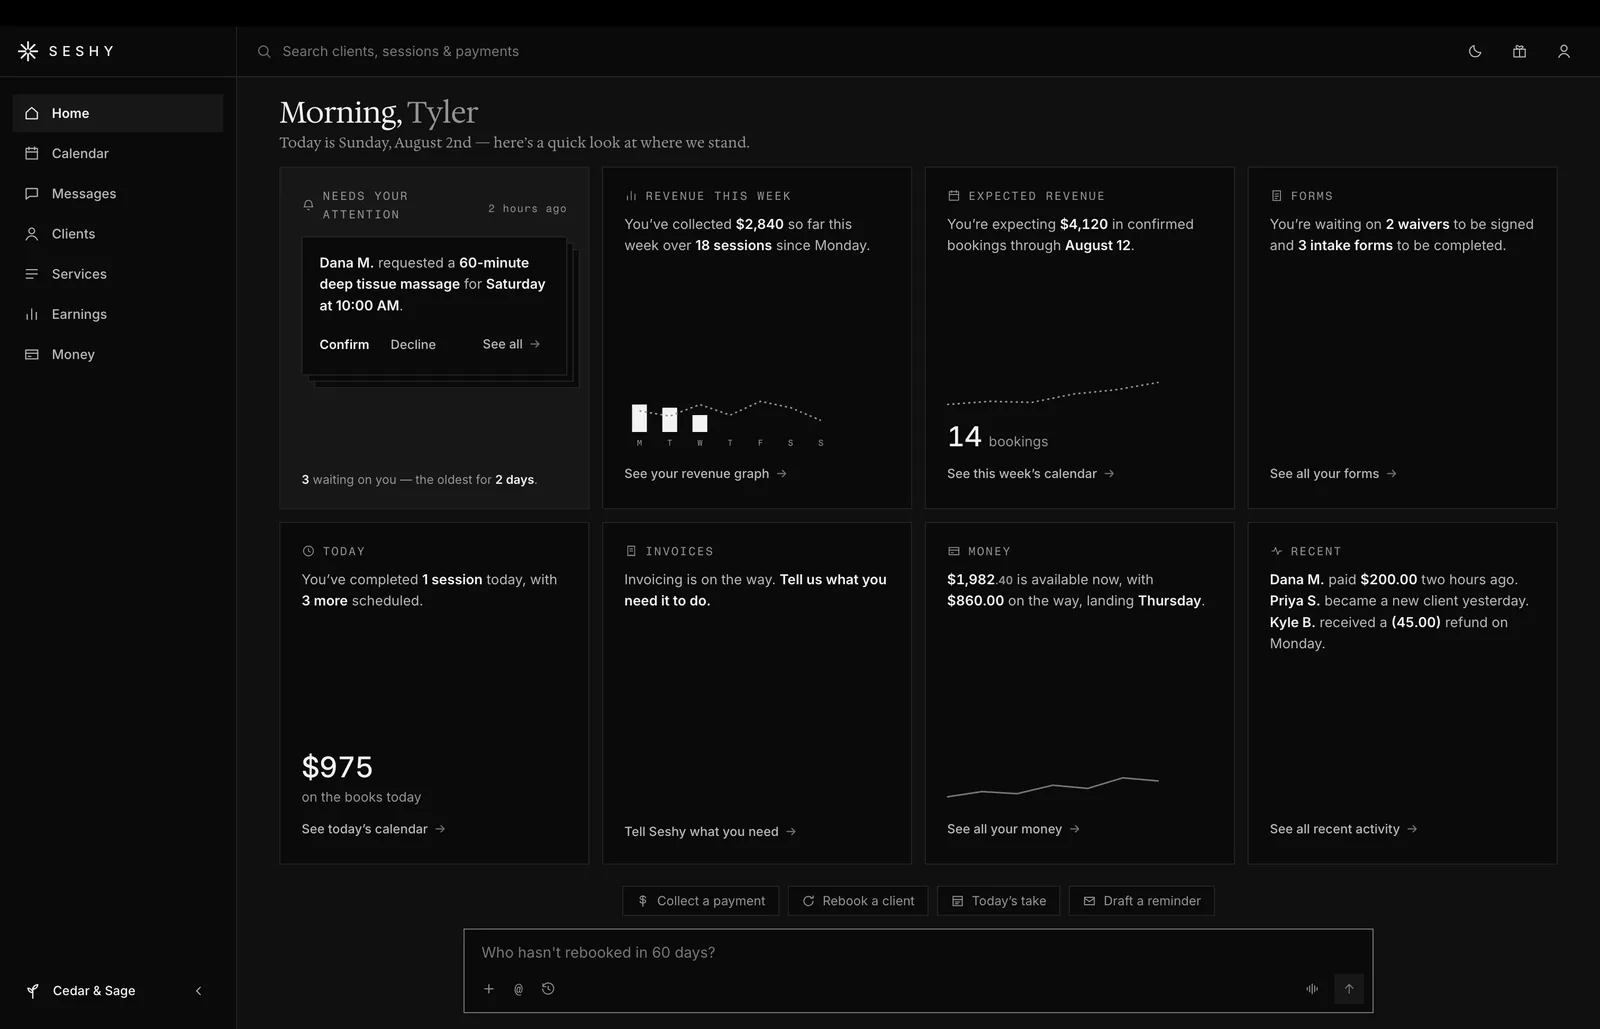The height and width of the screenshot is (1029, 1600).
Task: Open Messages in the sidebar
Action: click(x=118, y=193)
